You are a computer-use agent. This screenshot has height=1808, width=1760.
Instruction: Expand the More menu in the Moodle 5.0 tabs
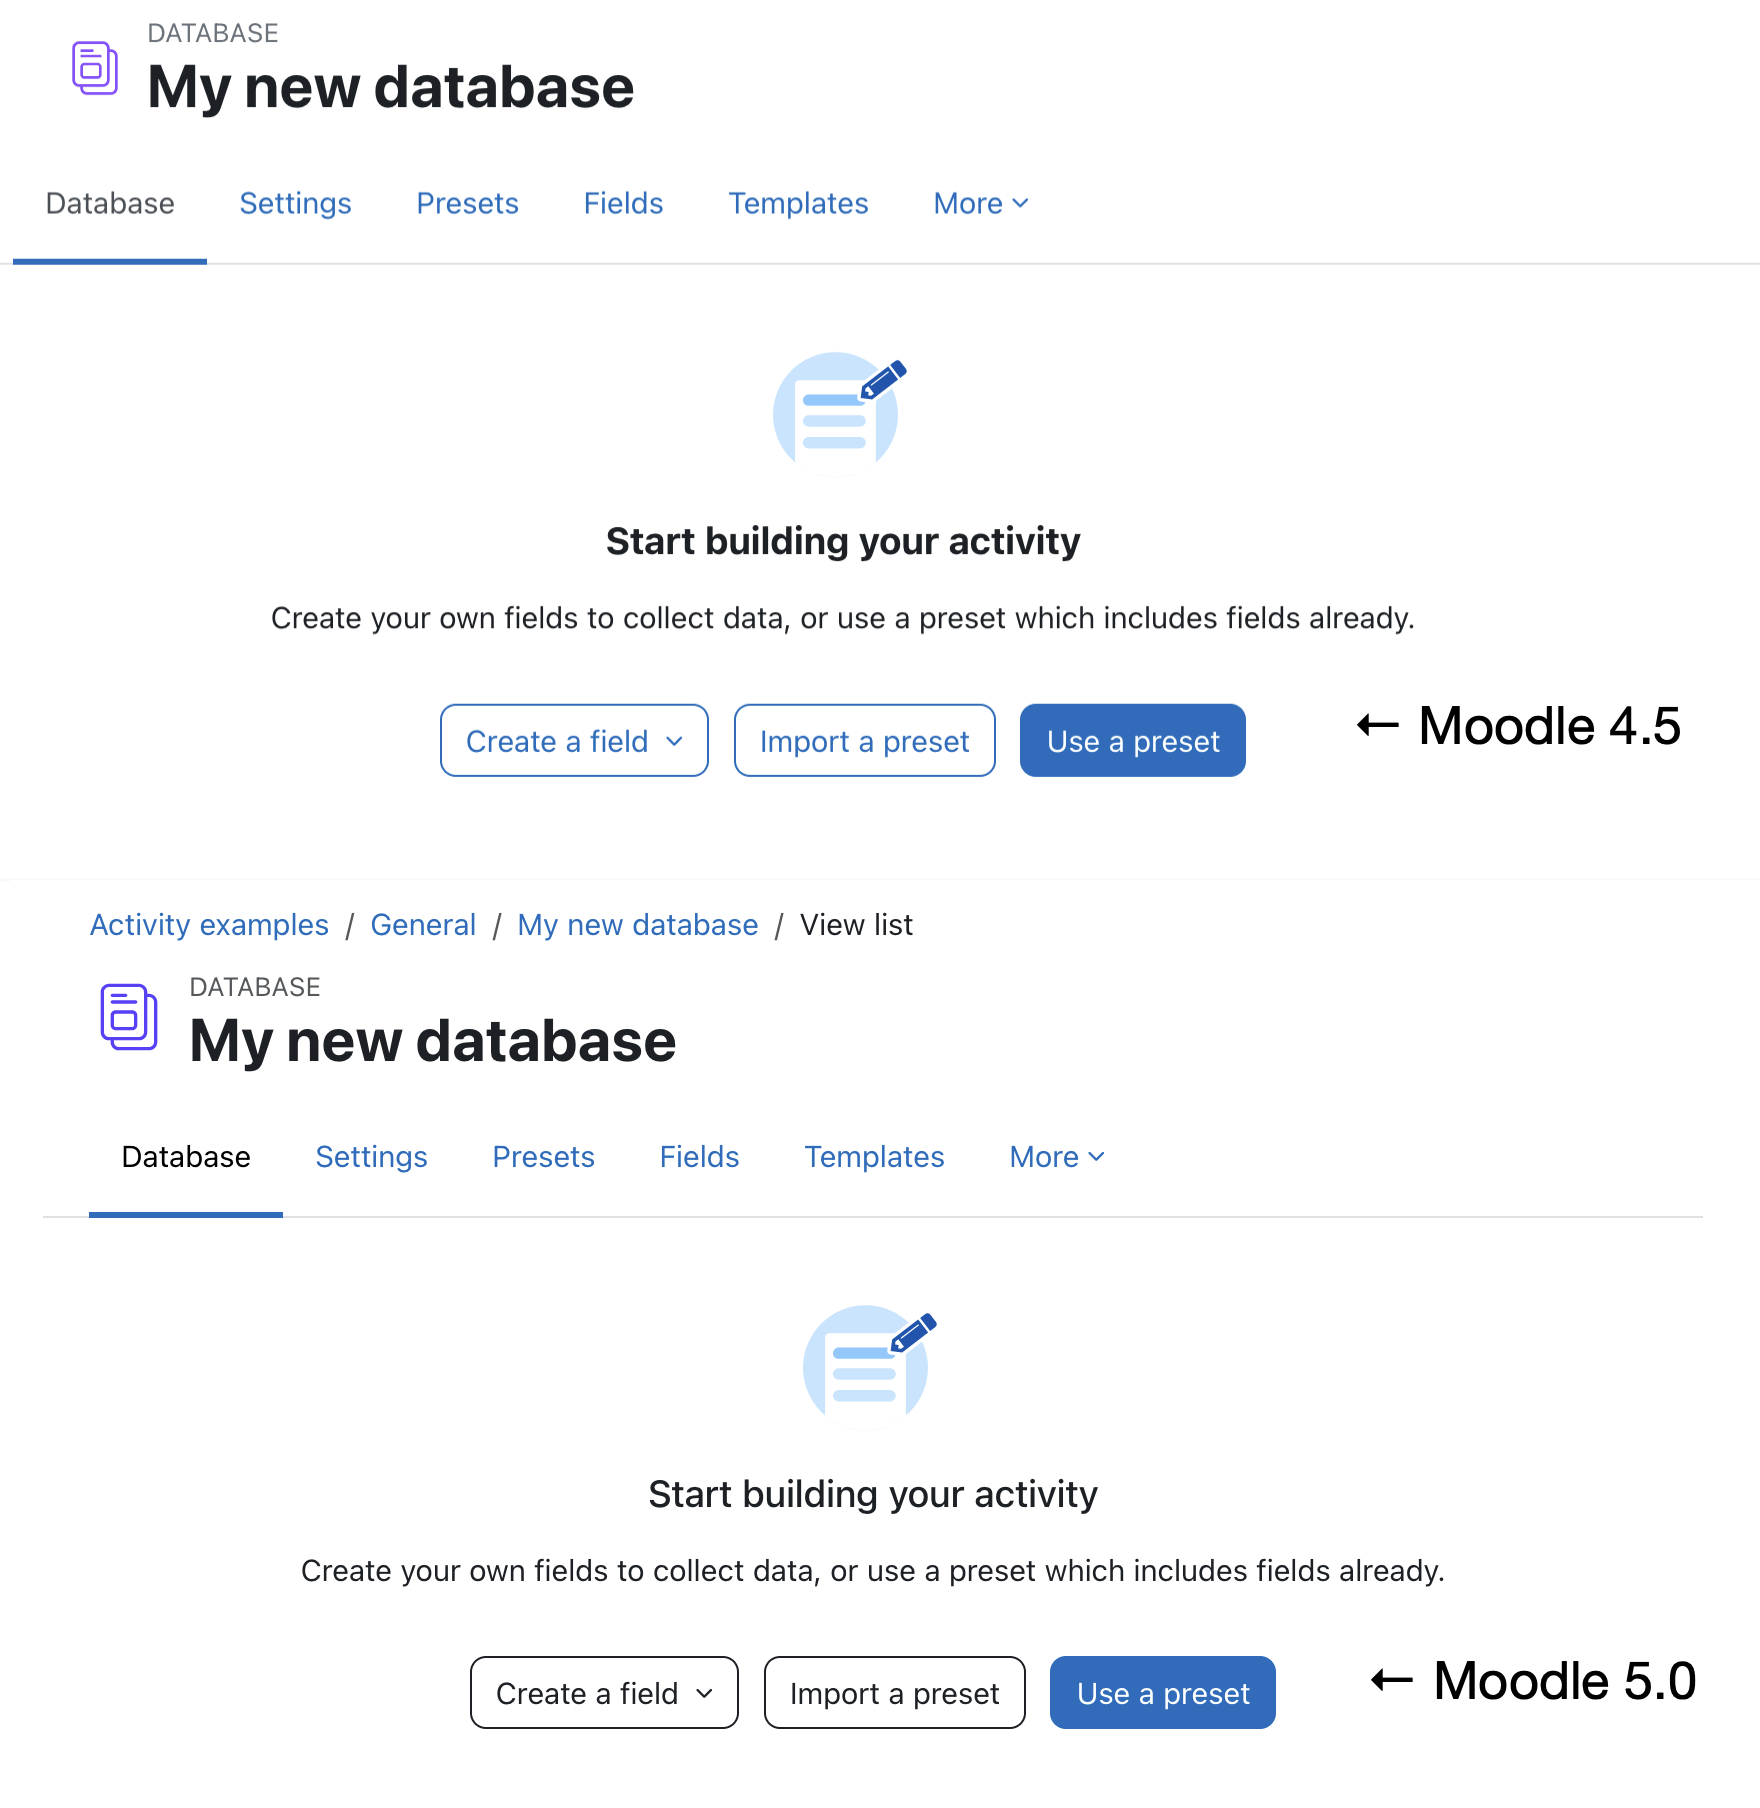[1057, 1157]
